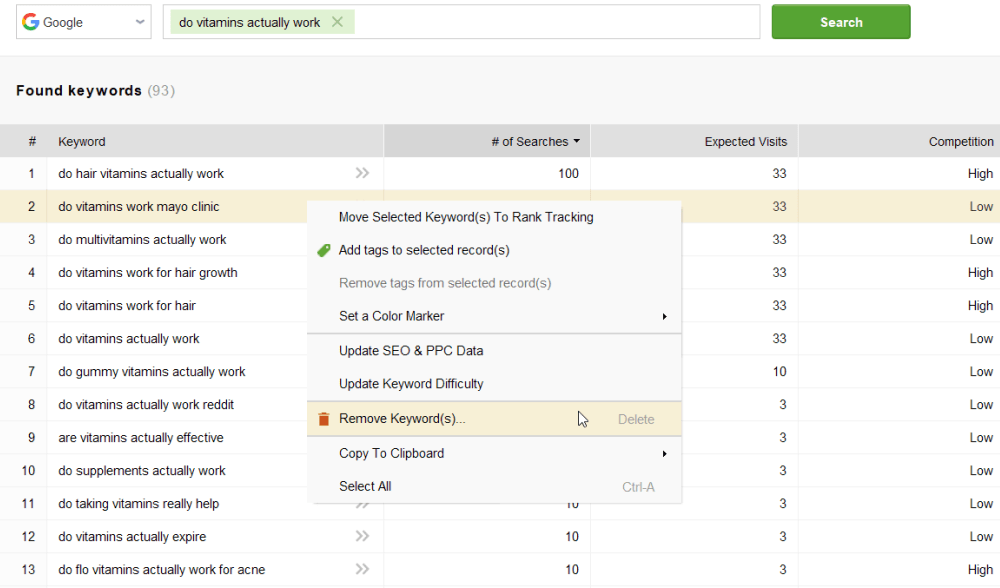This screenshot has width=1000, height=588.
Task: Select the keyword 'are vitamins actually effective'
Action: point(141,437)
